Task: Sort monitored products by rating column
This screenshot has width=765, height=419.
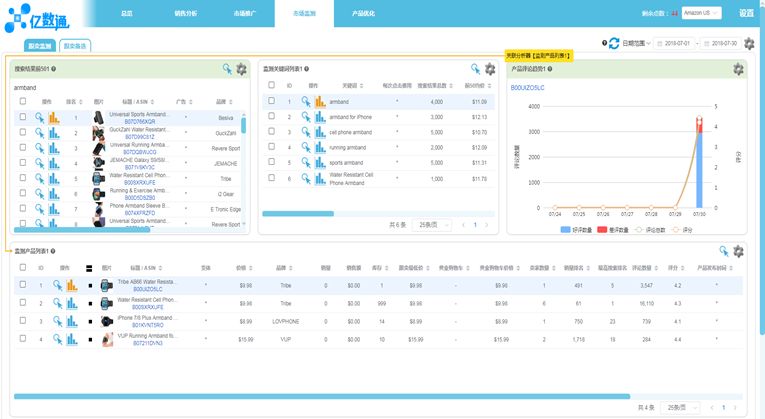Action: click(x=683, y=268)
